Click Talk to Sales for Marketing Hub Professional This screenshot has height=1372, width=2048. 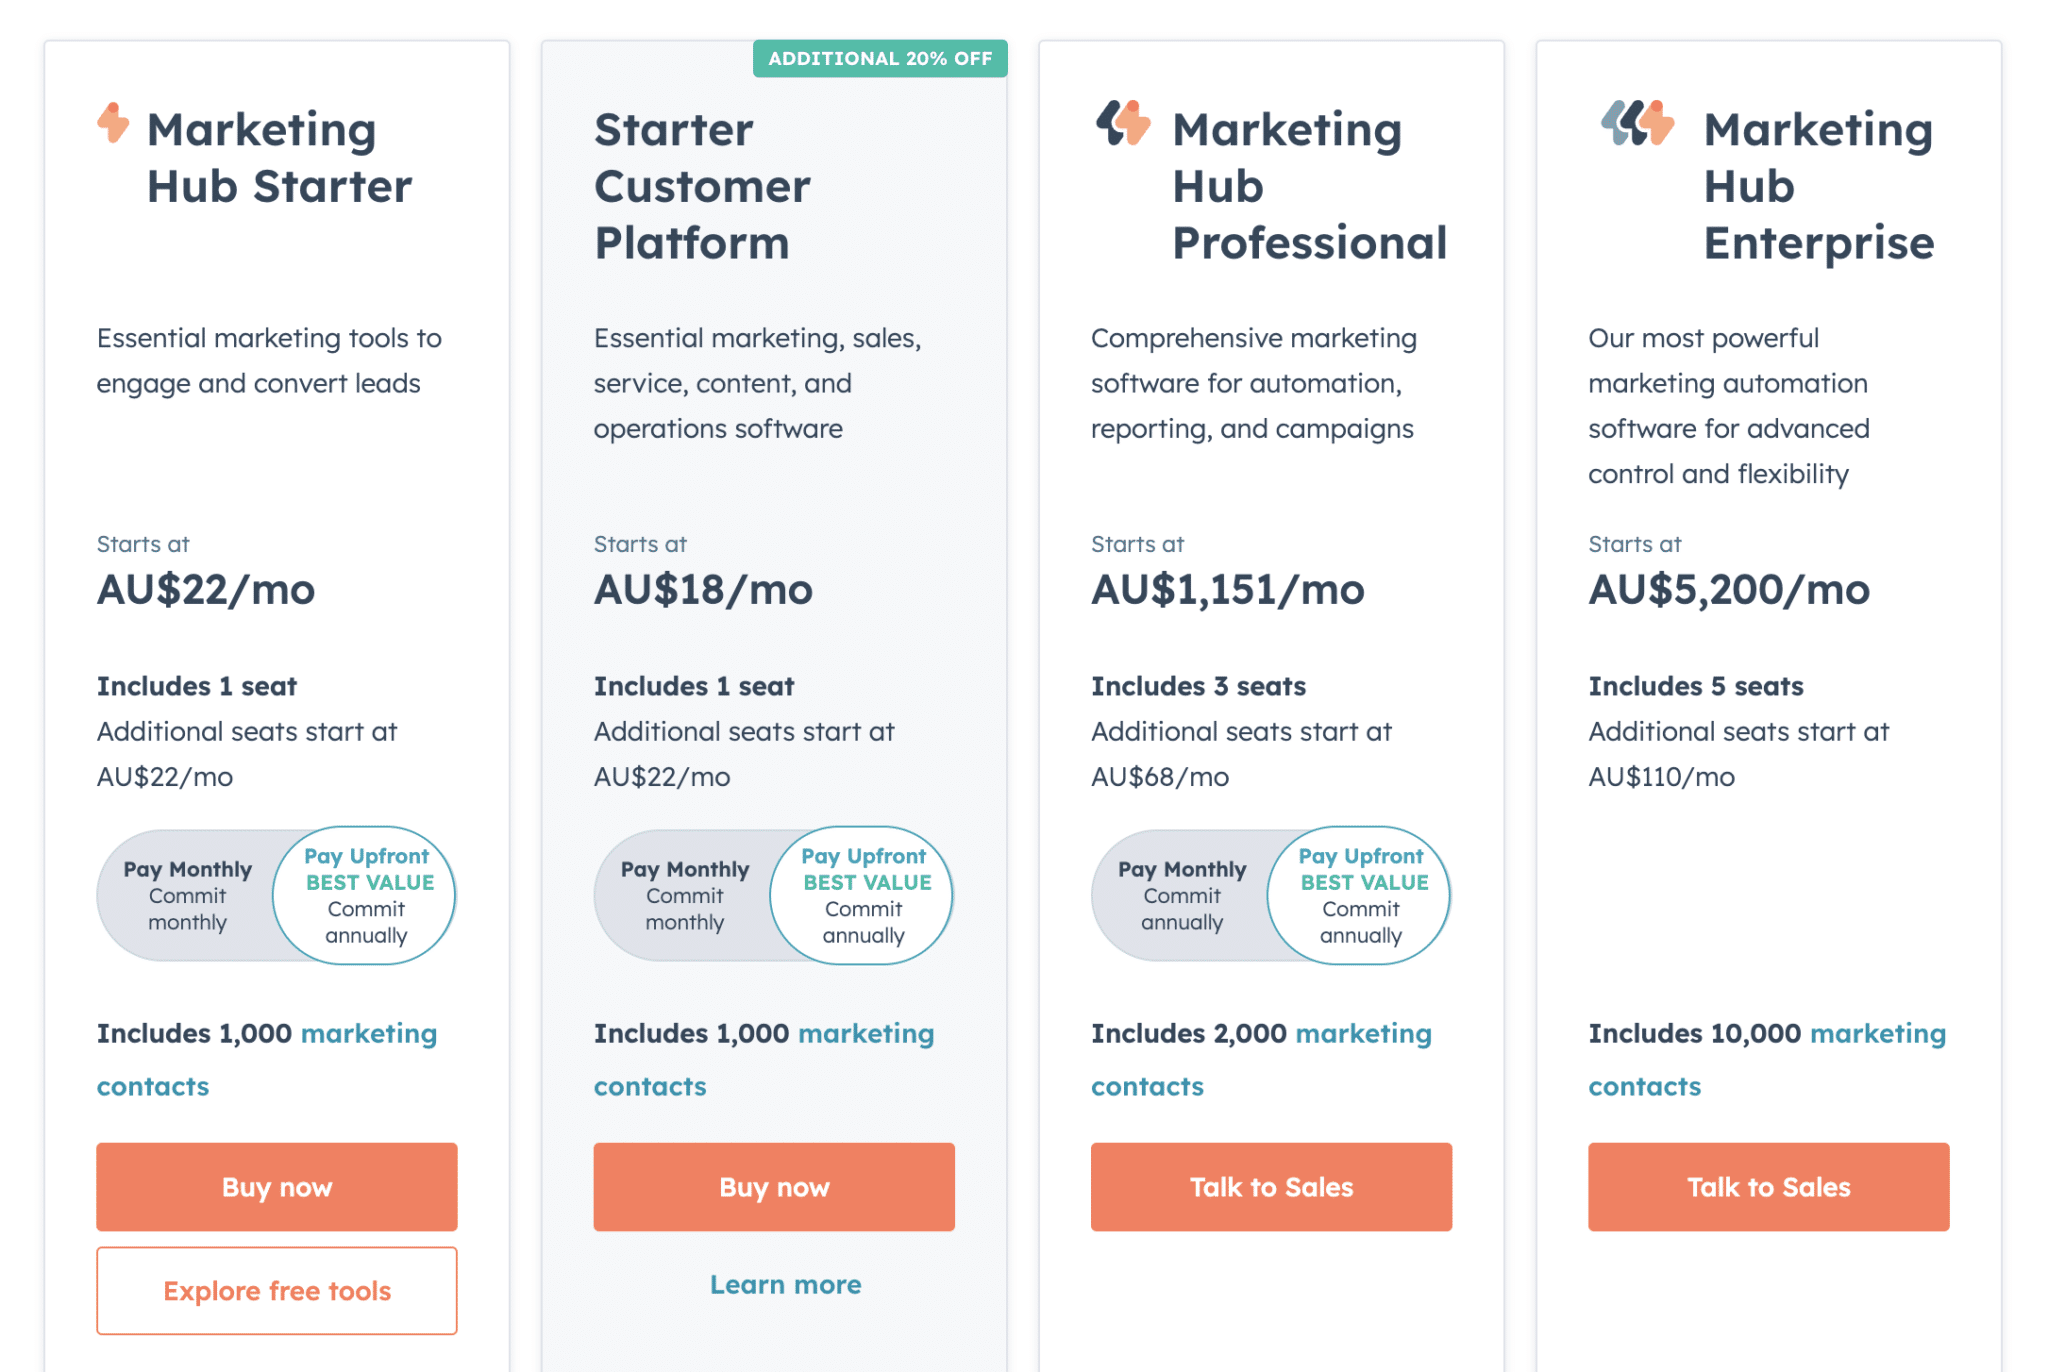coord(1271,1187)
